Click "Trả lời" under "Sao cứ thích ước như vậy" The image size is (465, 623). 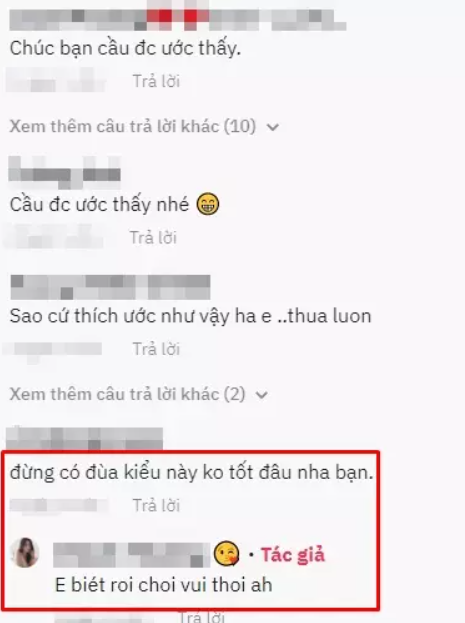tap(156, 349)
